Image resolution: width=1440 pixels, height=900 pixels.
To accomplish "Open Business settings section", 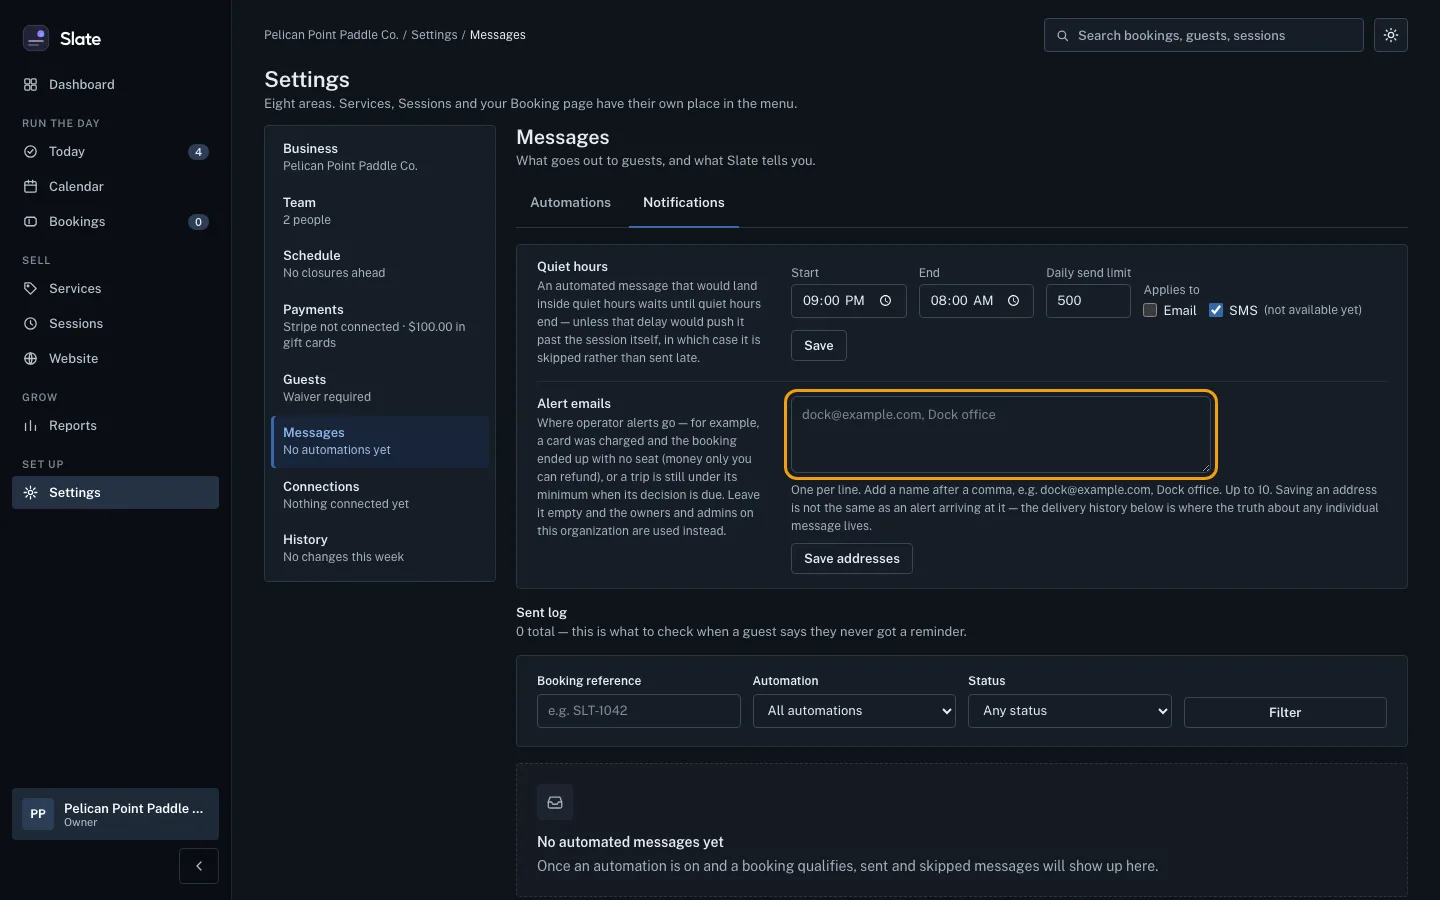I will coord(380,157).
